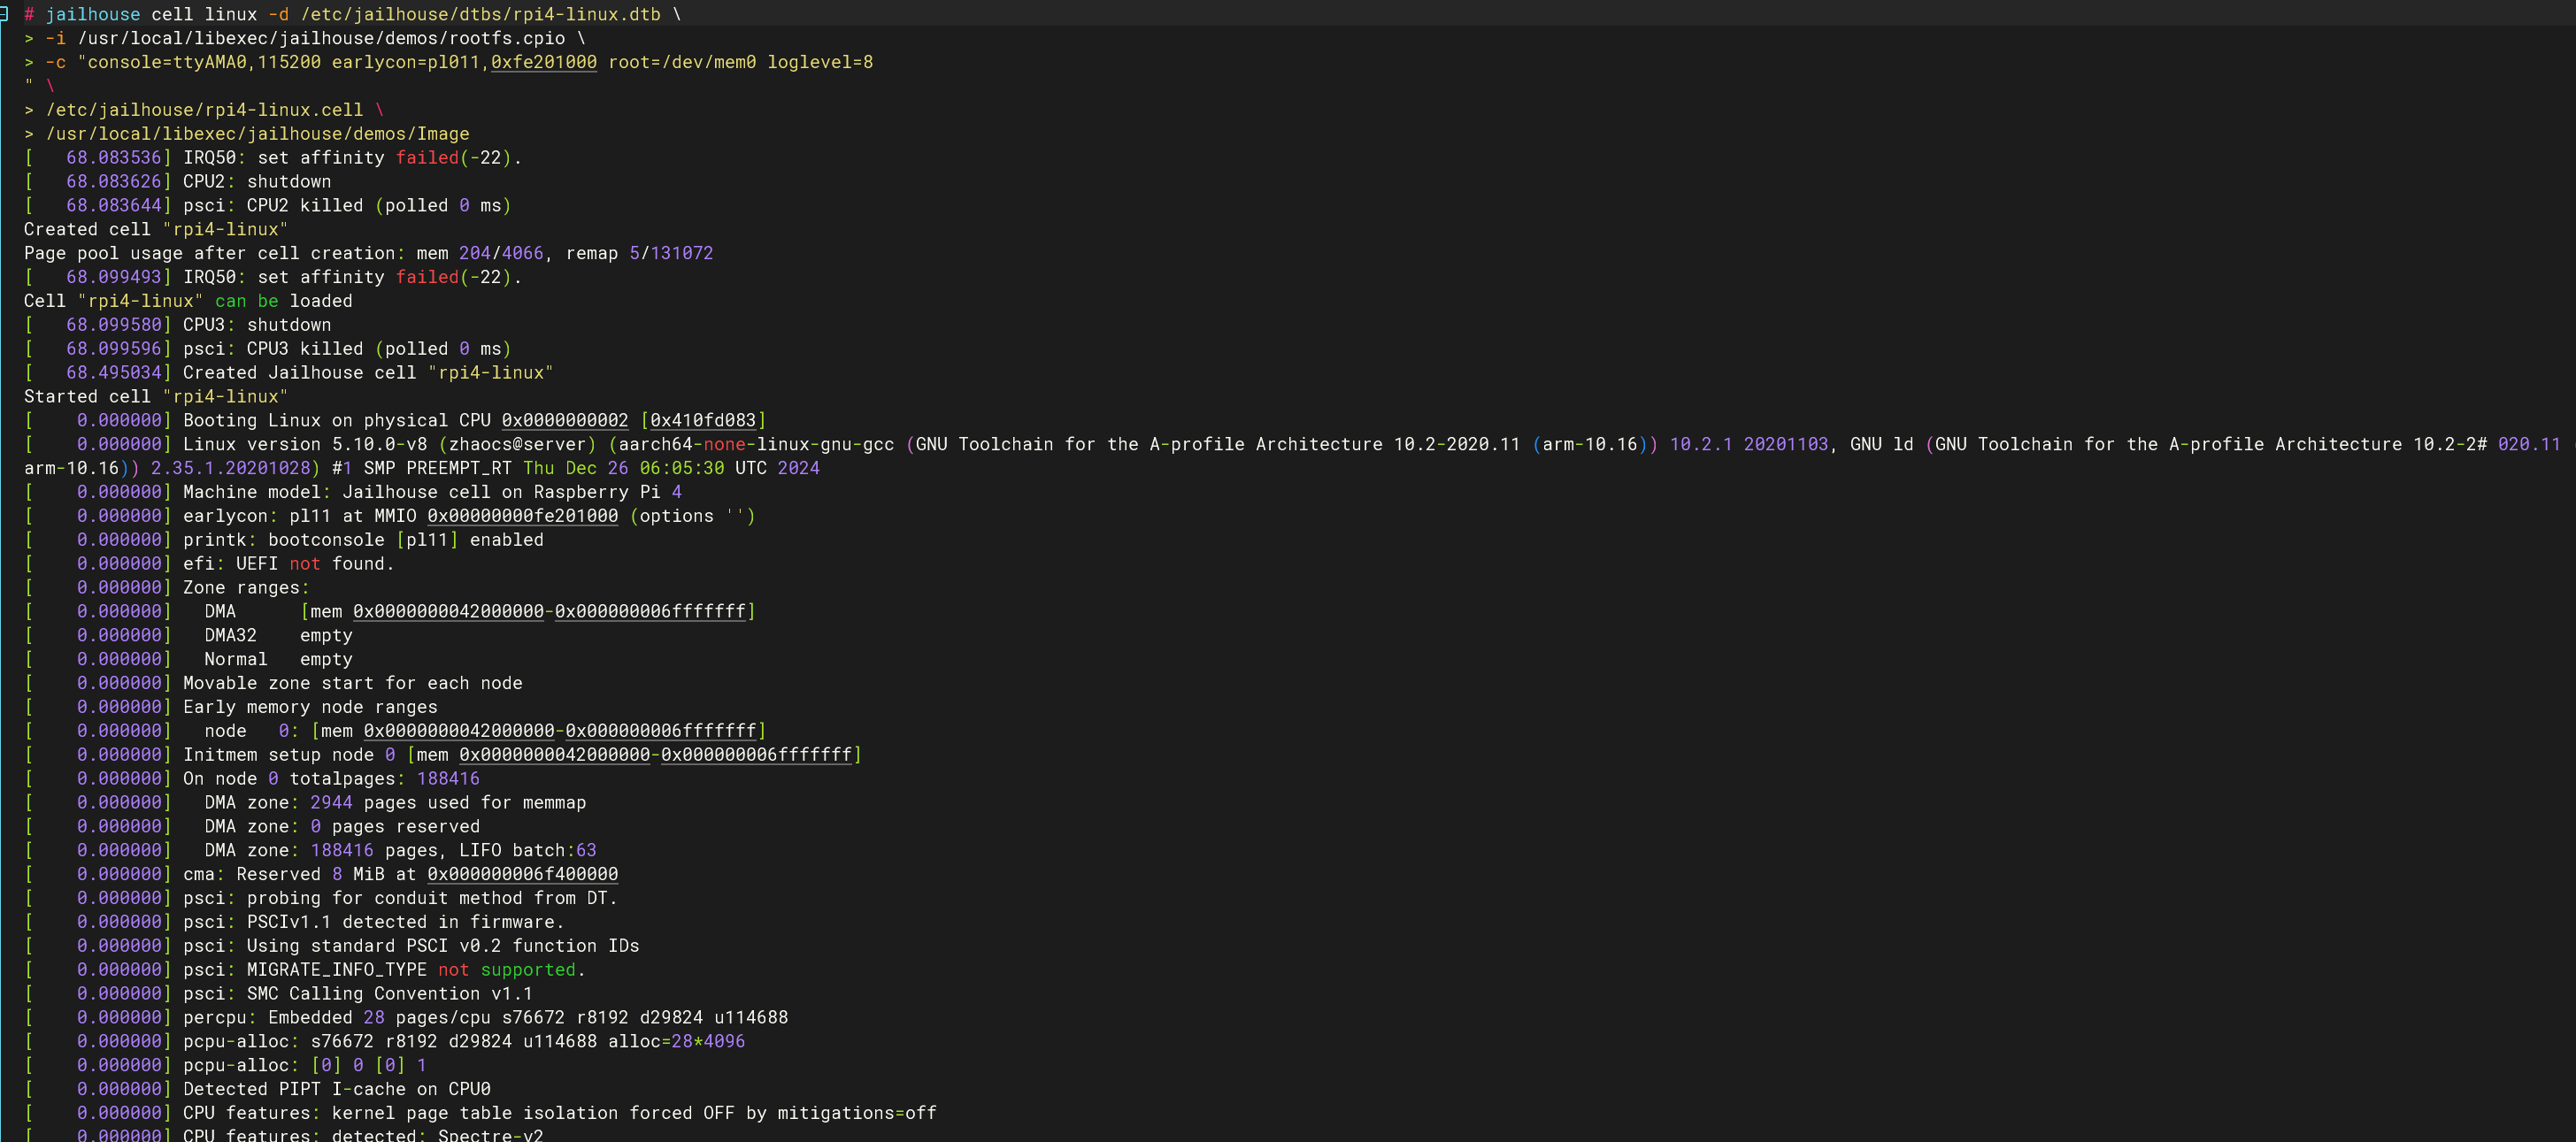Collapse the code block fold marker
2576x1142 pixels.
[4, 14]
